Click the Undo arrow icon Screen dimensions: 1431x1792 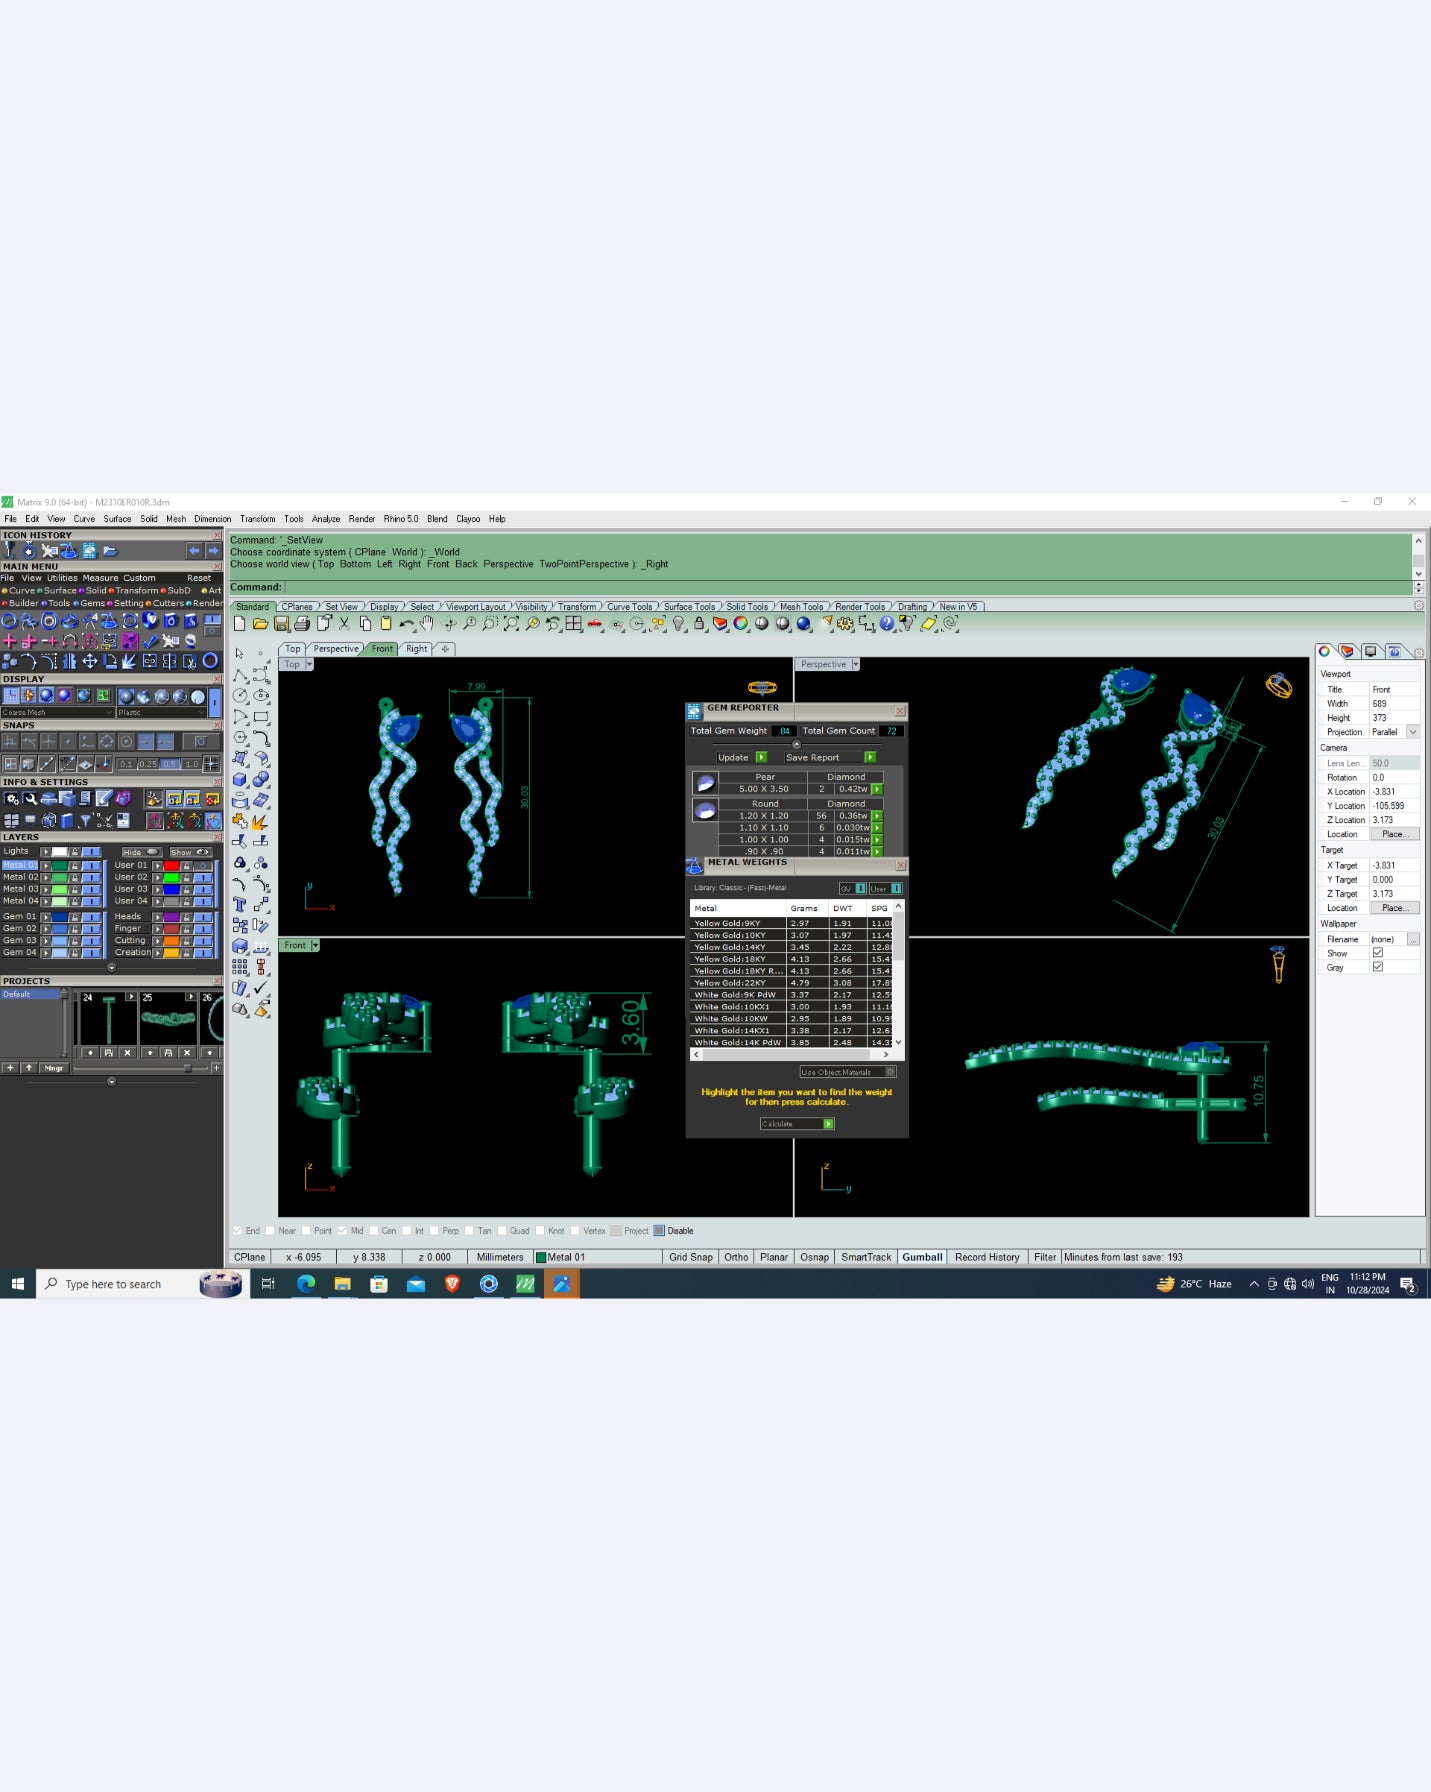click(405, 624)
